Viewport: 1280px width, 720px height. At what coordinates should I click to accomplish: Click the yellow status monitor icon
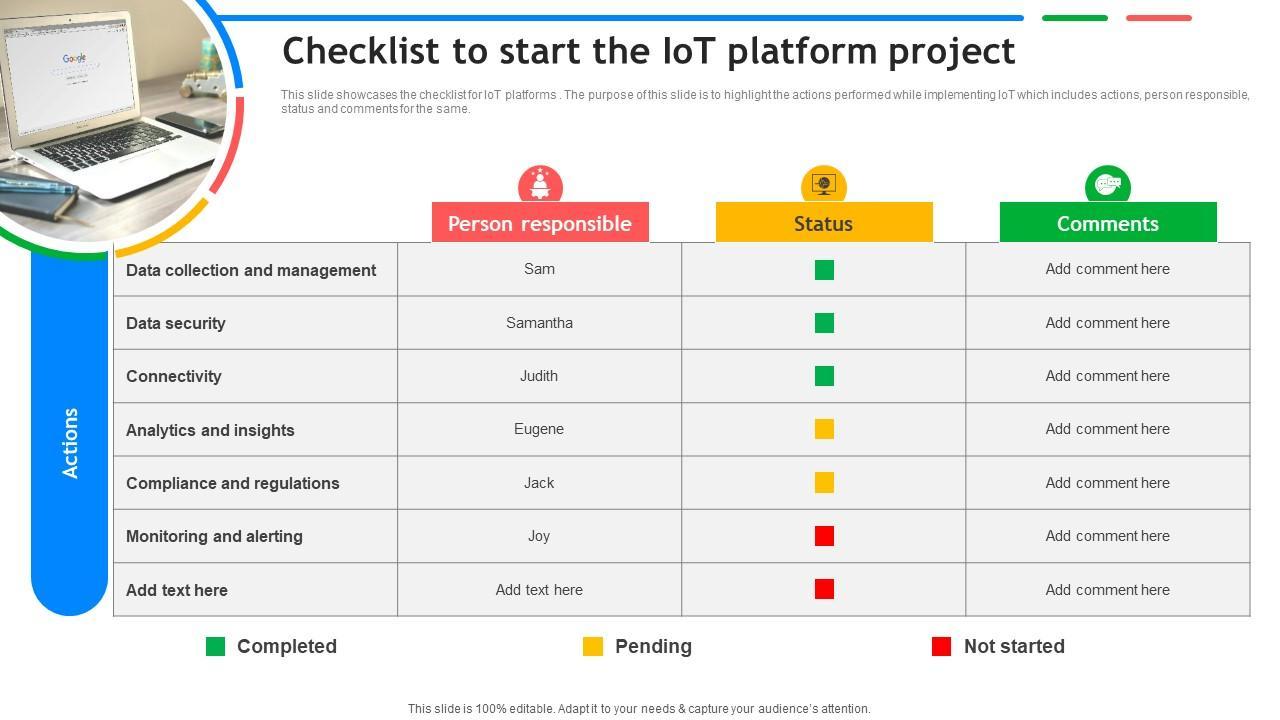(824, 185)
